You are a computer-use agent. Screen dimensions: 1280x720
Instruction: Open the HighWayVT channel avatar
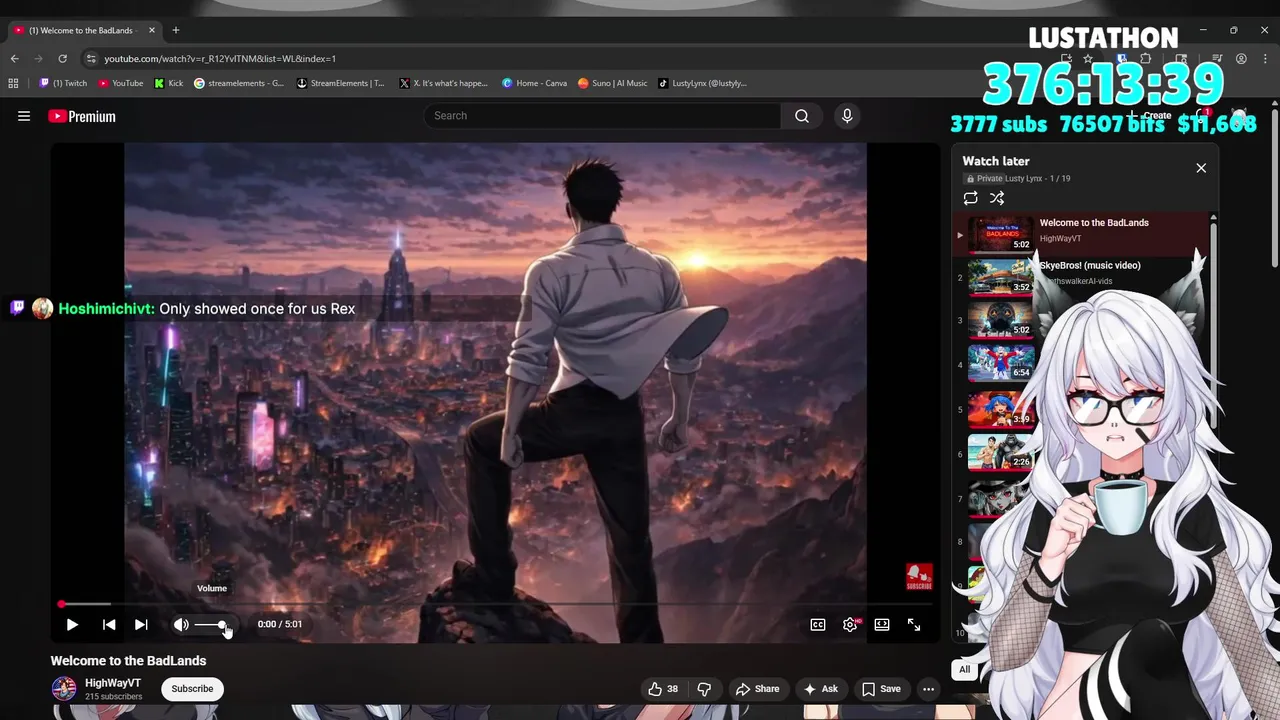point(64,689)
